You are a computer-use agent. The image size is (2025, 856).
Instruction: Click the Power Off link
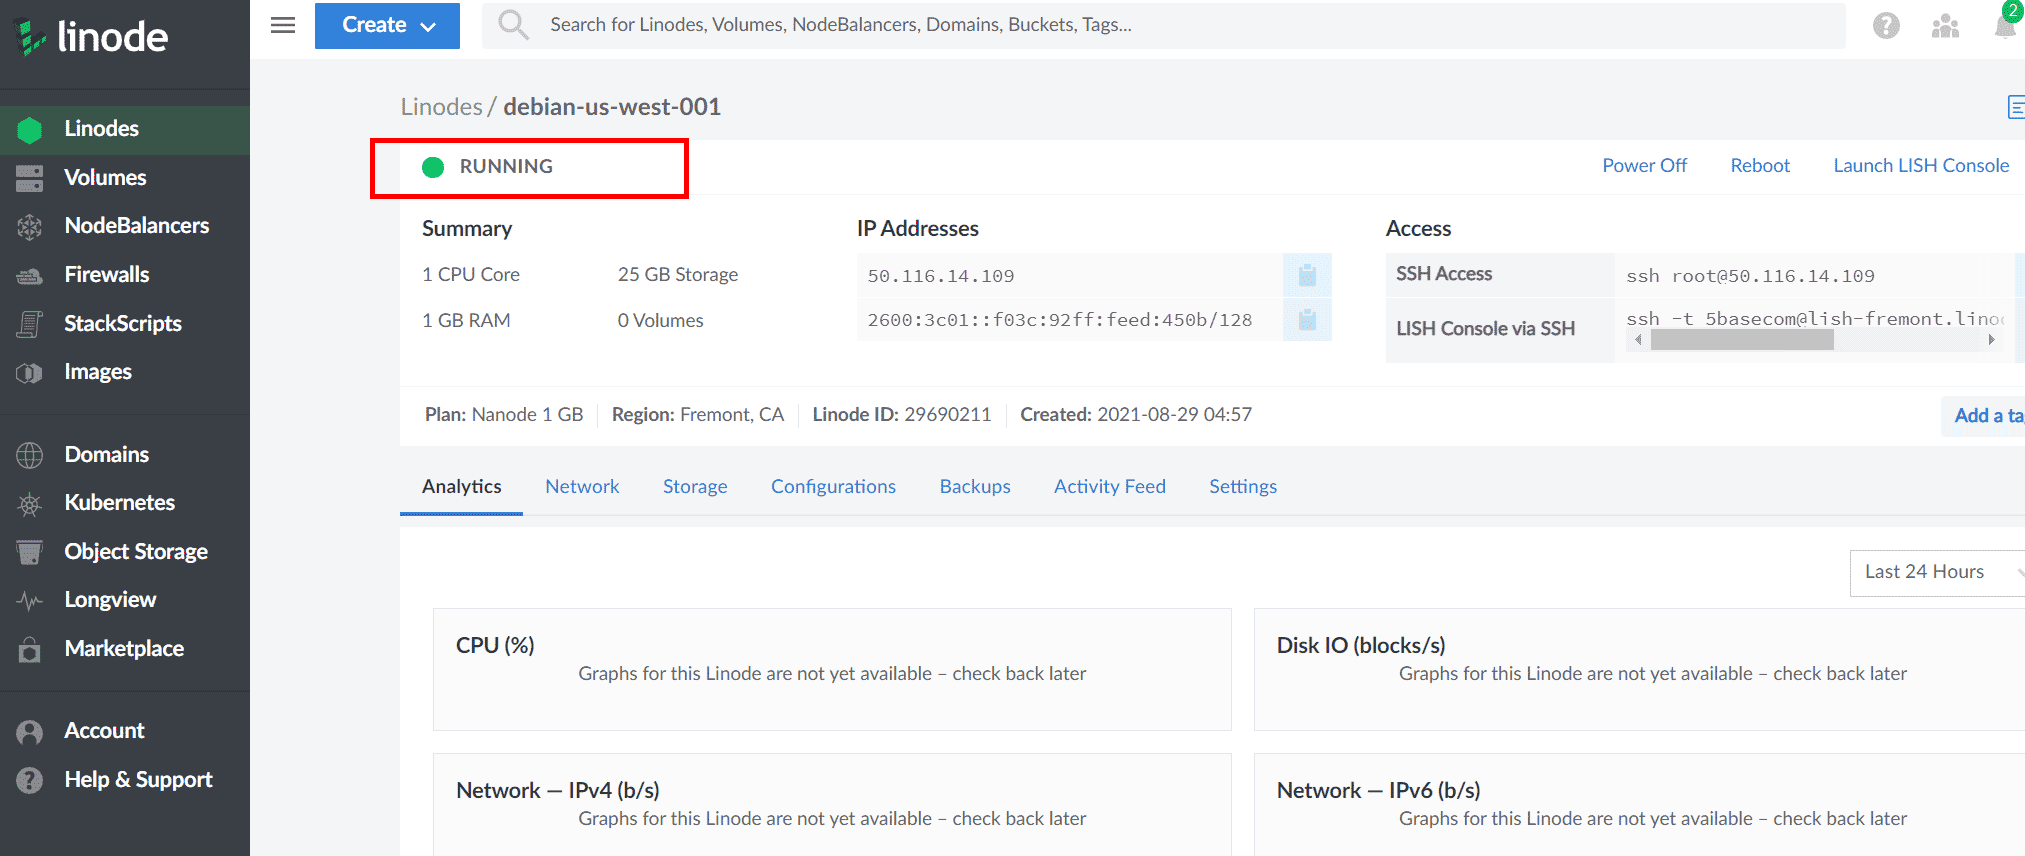1644,166
